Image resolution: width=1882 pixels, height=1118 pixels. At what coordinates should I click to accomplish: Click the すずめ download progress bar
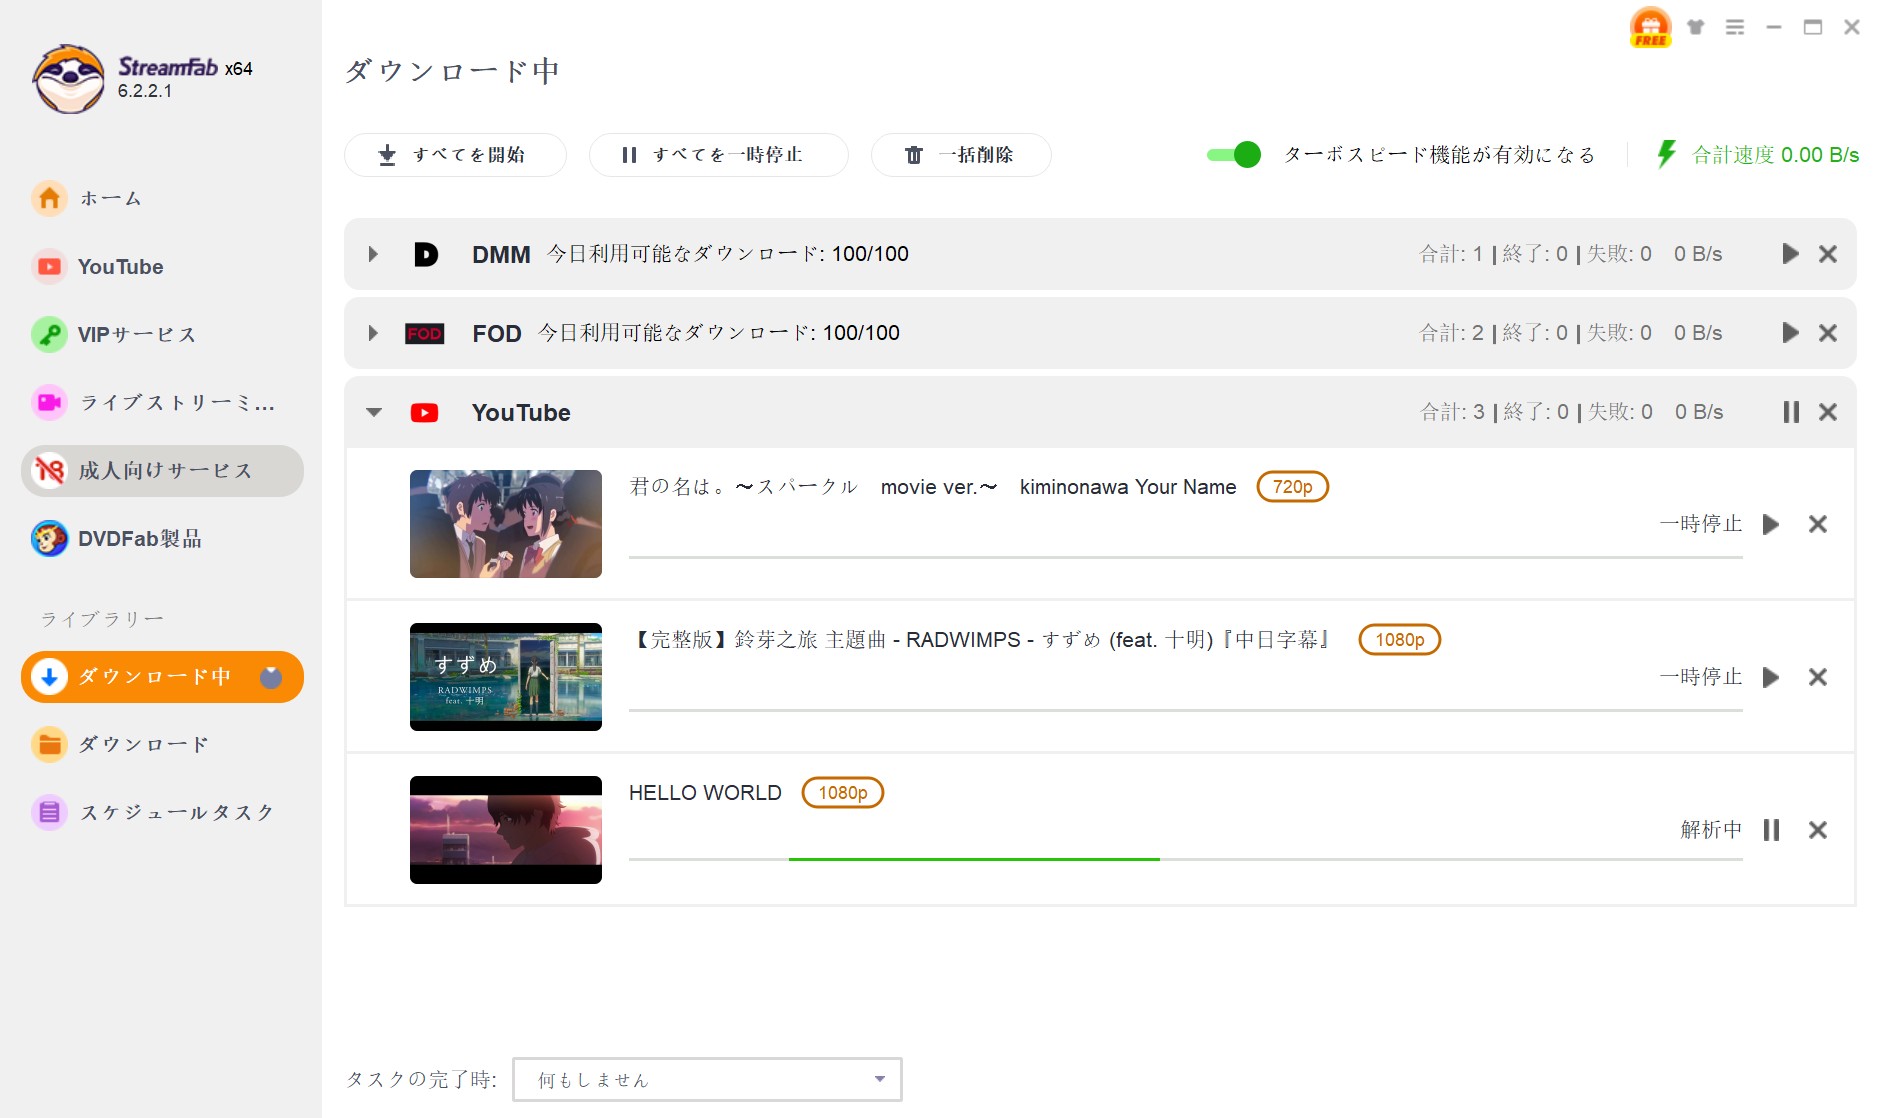click(x=1185, y=710)
